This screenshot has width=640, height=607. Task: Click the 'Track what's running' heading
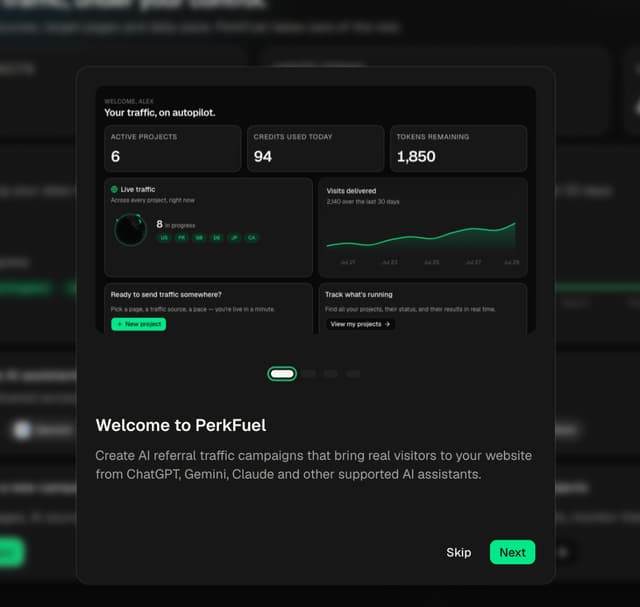click(x=359, y=295)
